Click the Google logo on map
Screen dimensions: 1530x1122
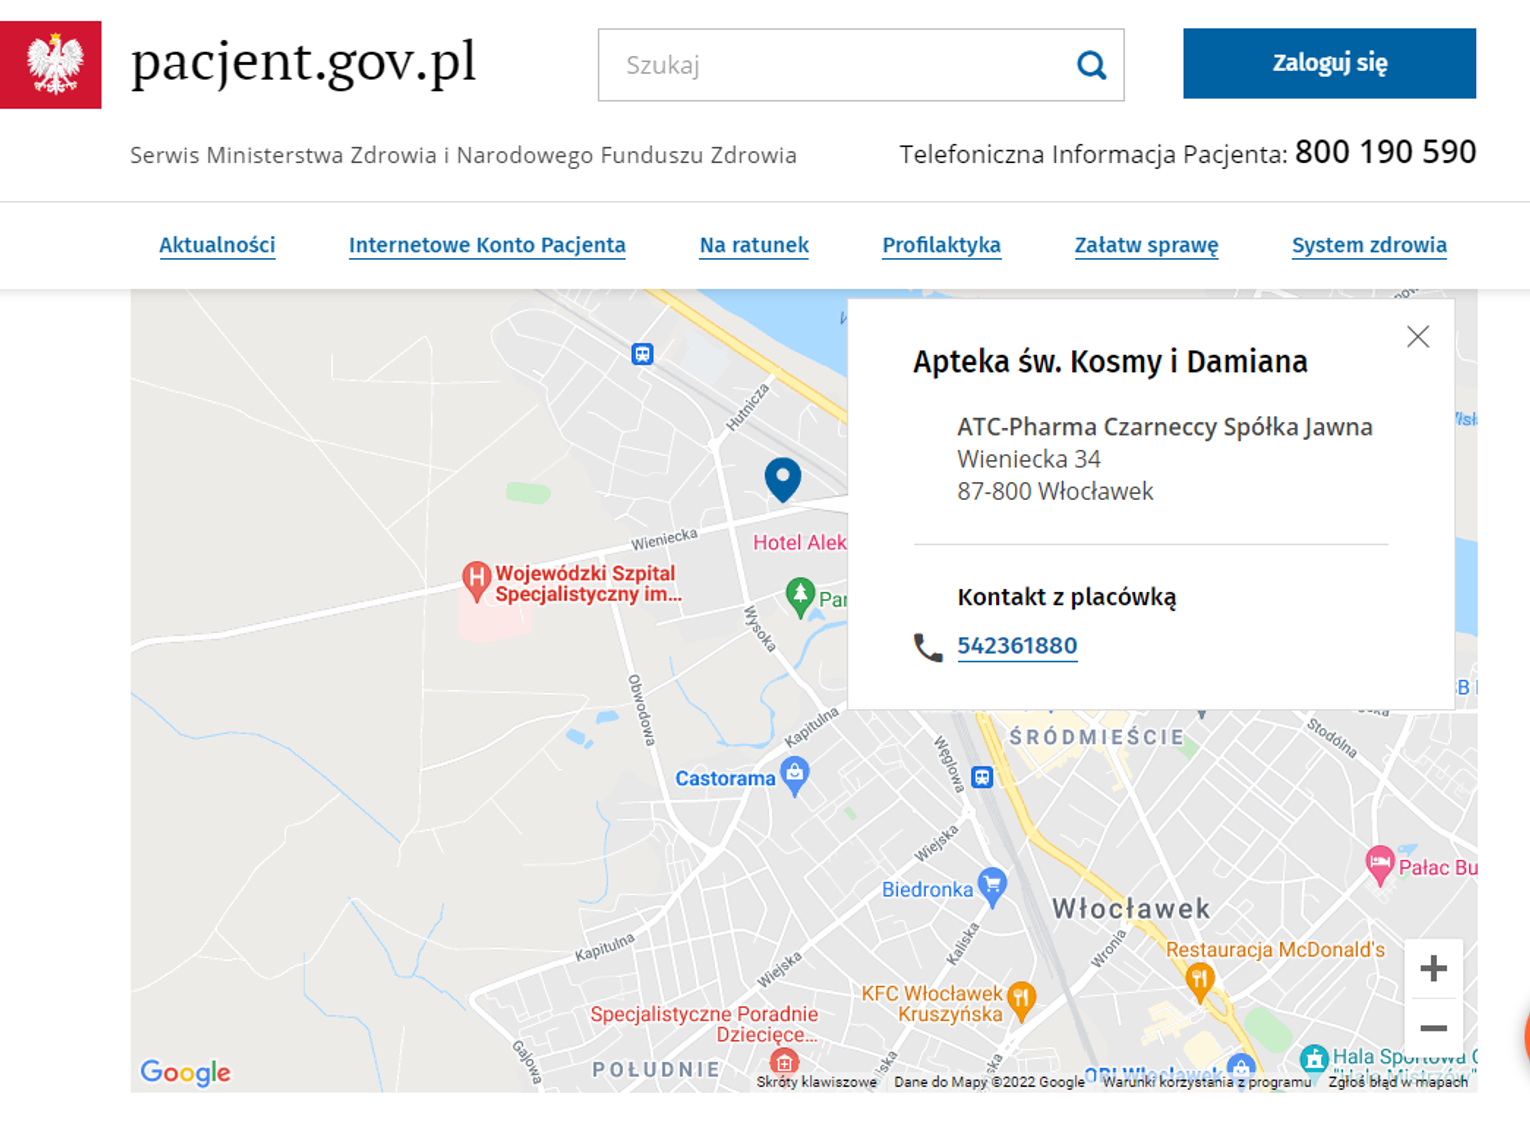[x=185, y=1072]
